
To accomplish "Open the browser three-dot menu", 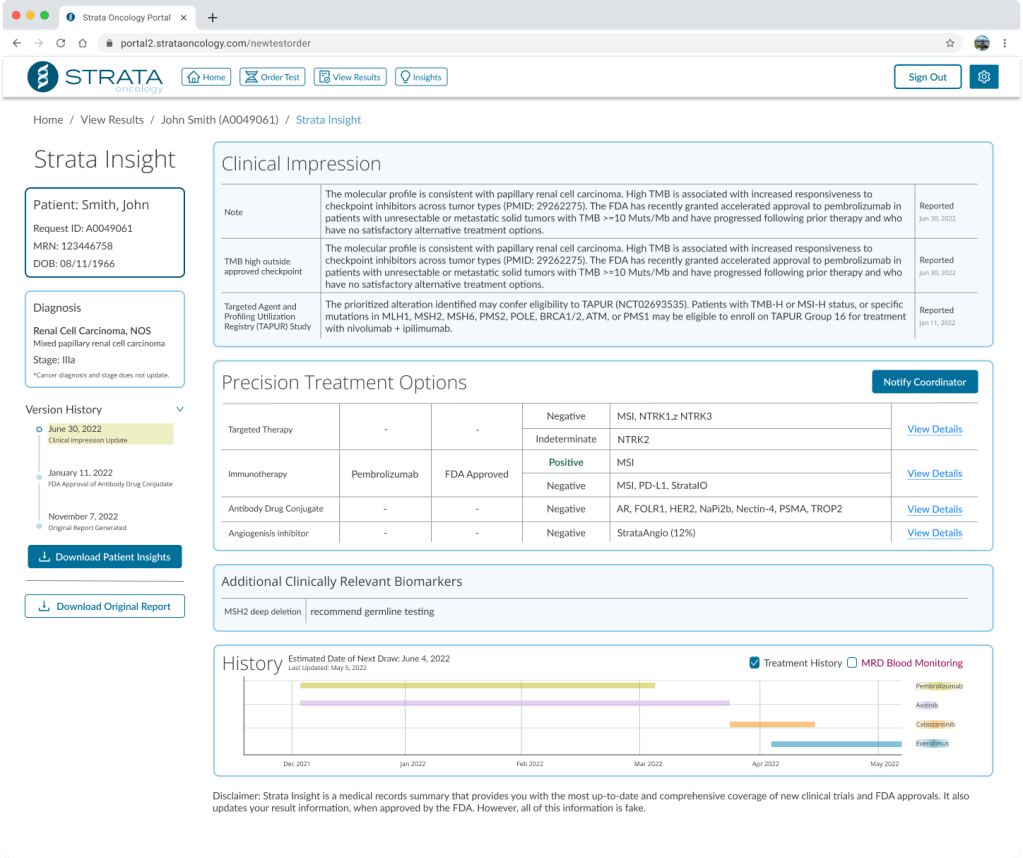I will pos(1005,43).
